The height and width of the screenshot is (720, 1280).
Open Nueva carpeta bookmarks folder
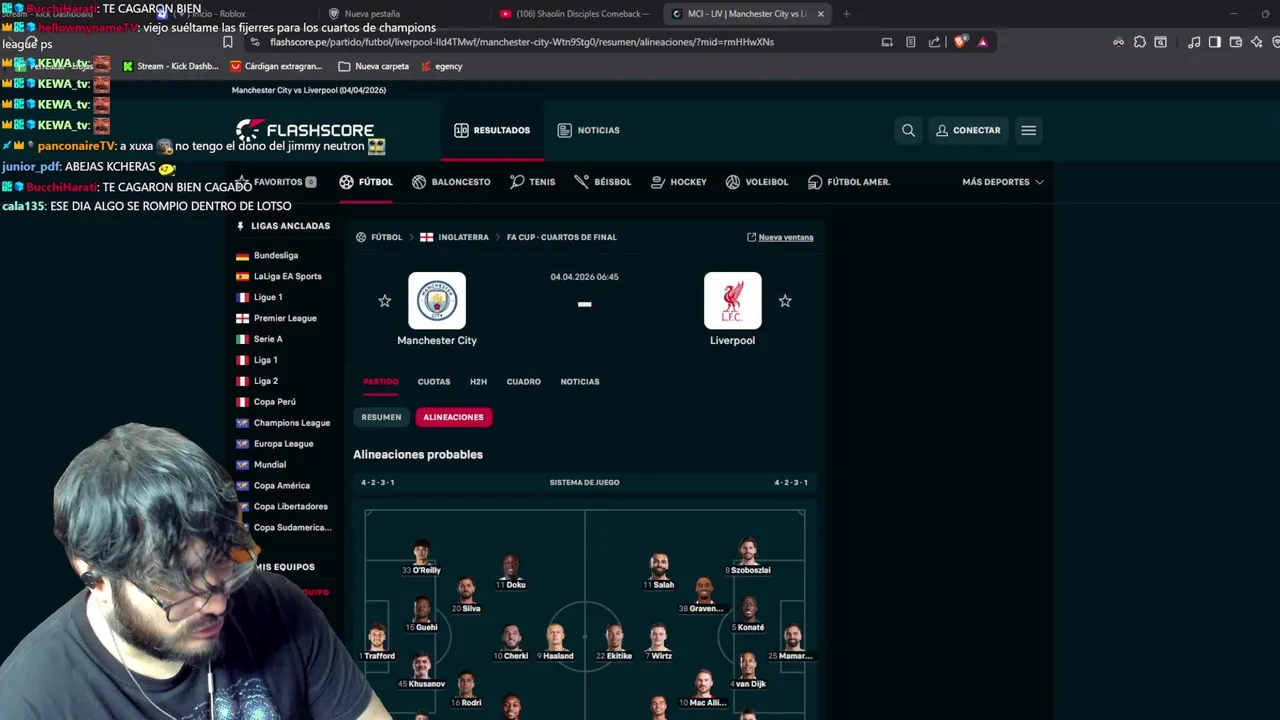(x=373, y=66)
